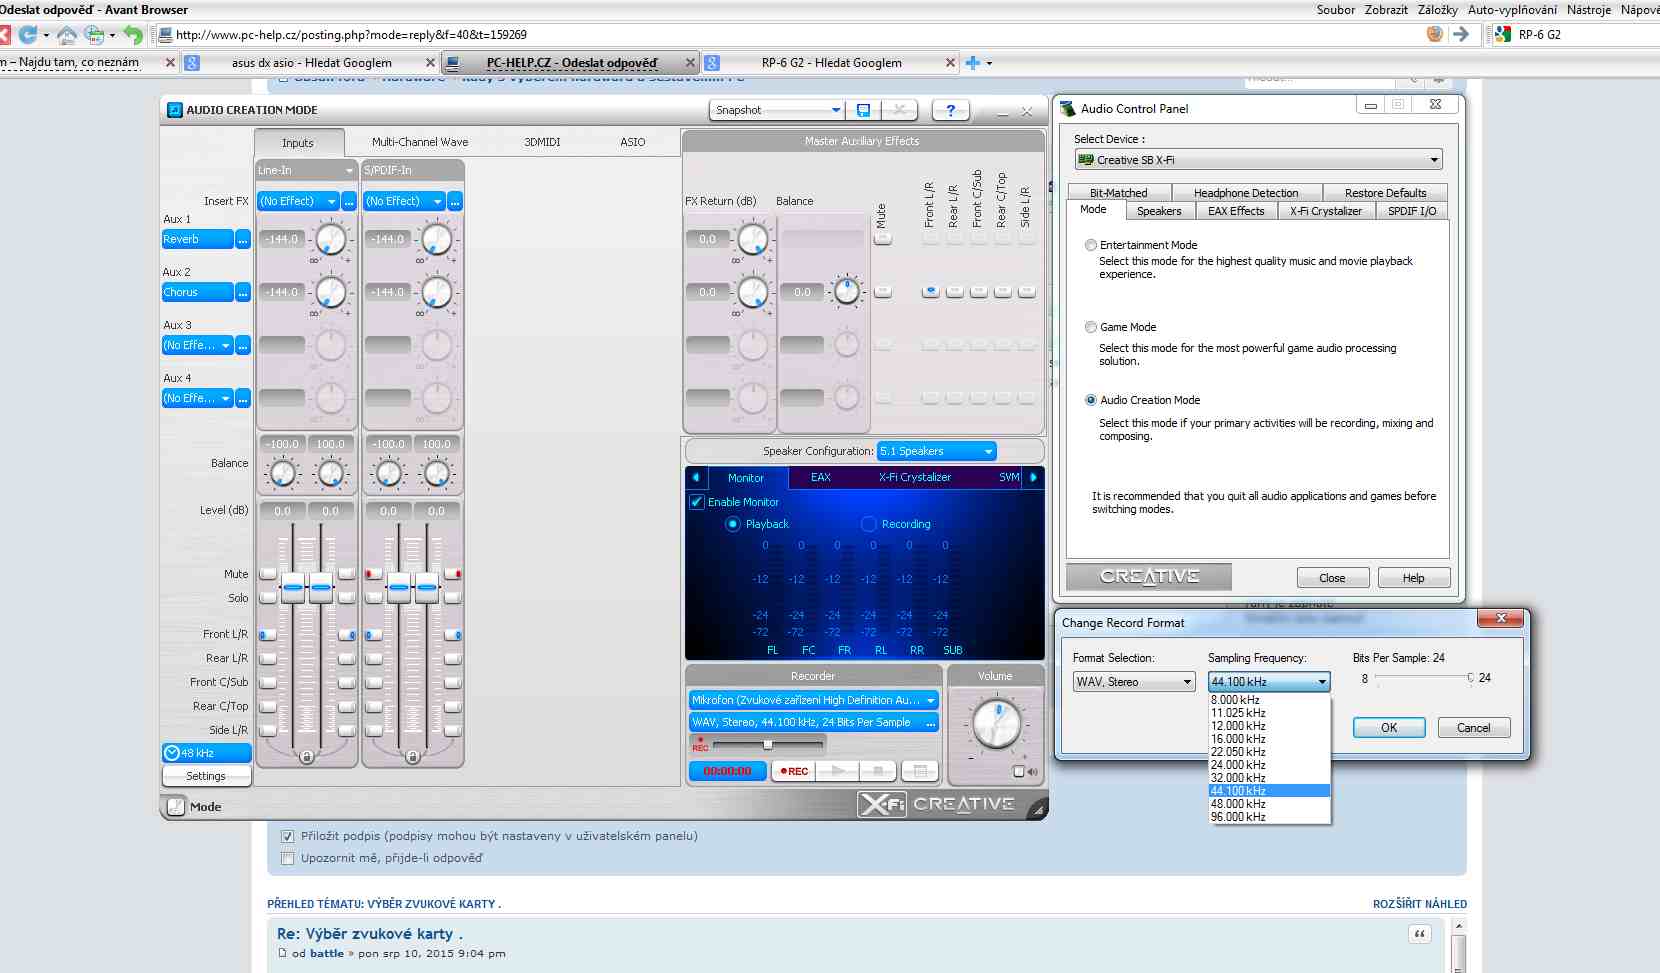Select 96.000 kHz sampling frequency option

(x=1270, y=817)
